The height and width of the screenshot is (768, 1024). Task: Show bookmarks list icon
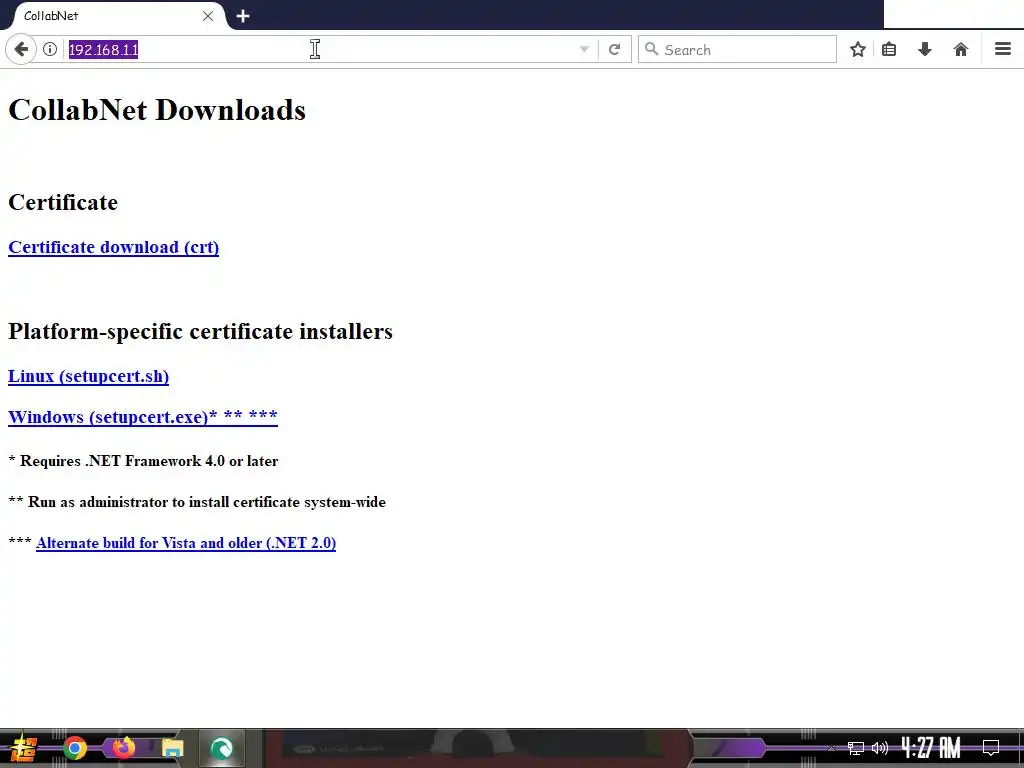coord(889,50)
